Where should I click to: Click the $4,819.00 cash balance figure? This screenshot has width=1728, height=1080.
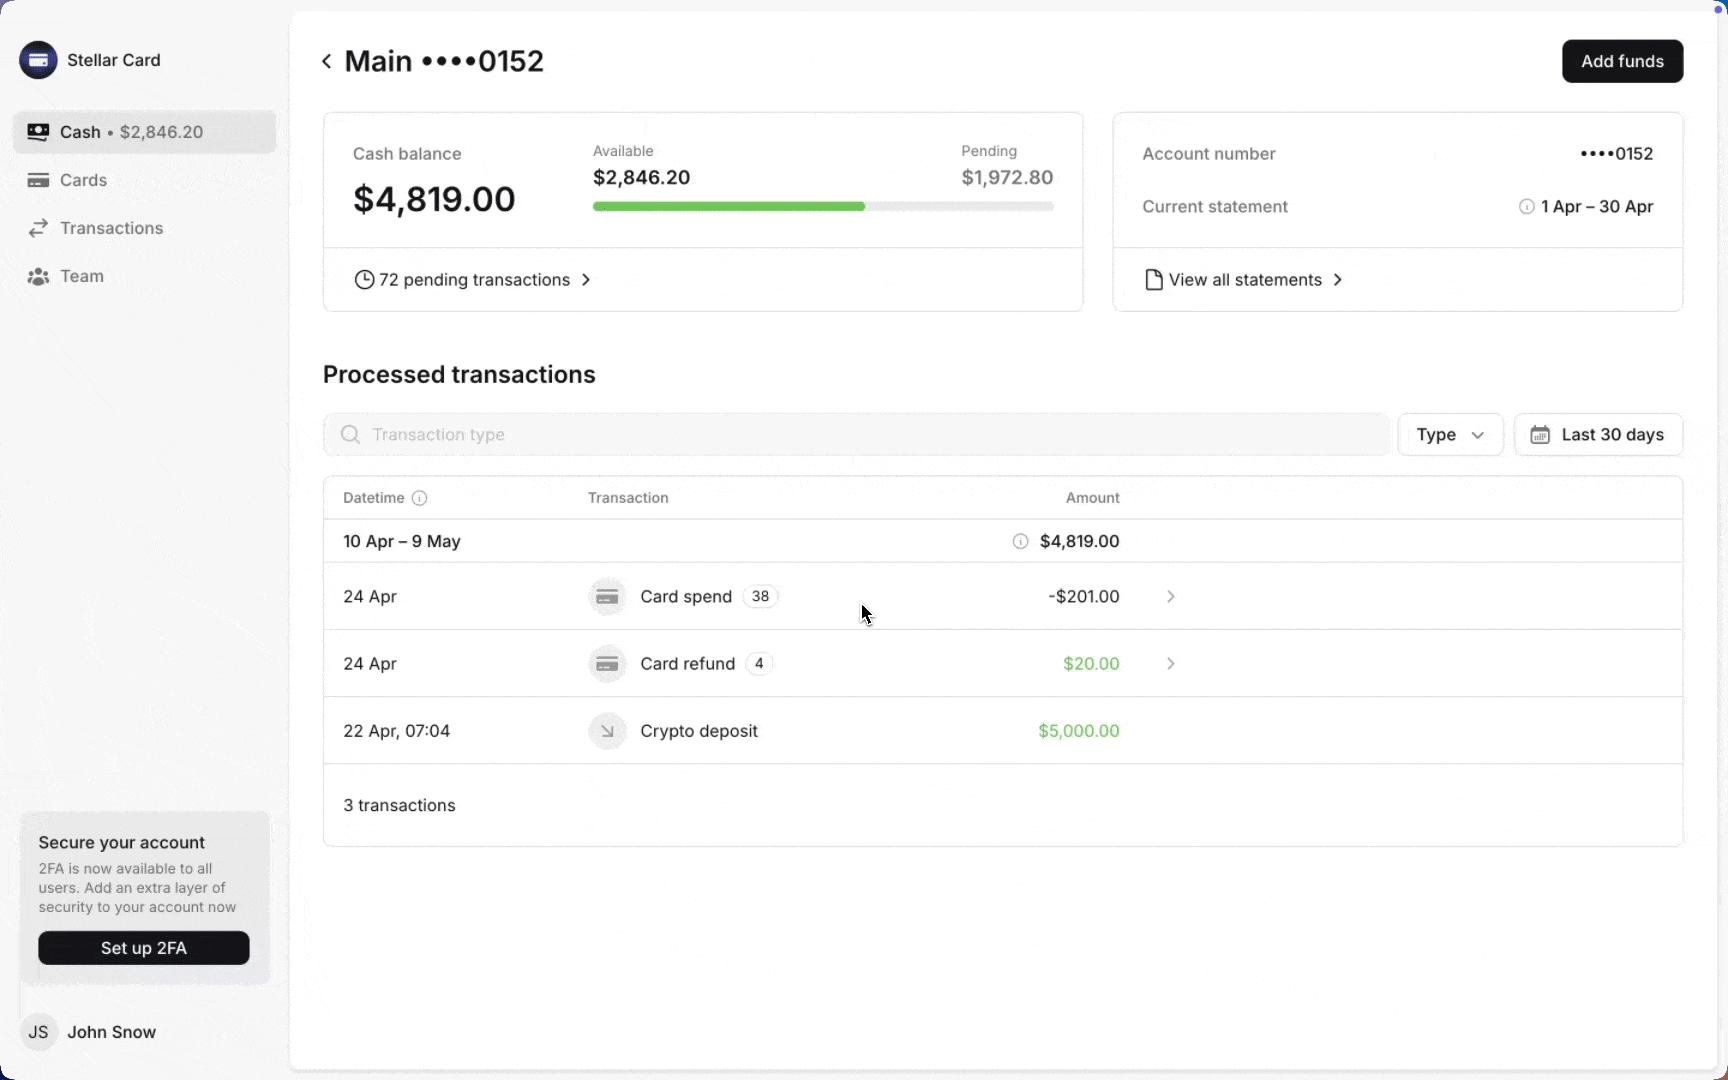click(x=434, y=199)
